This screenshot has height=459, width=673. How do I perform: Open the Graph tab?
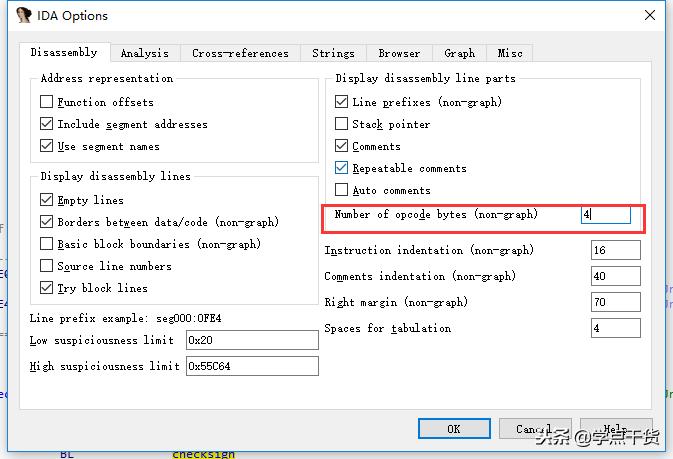[460, 54]
